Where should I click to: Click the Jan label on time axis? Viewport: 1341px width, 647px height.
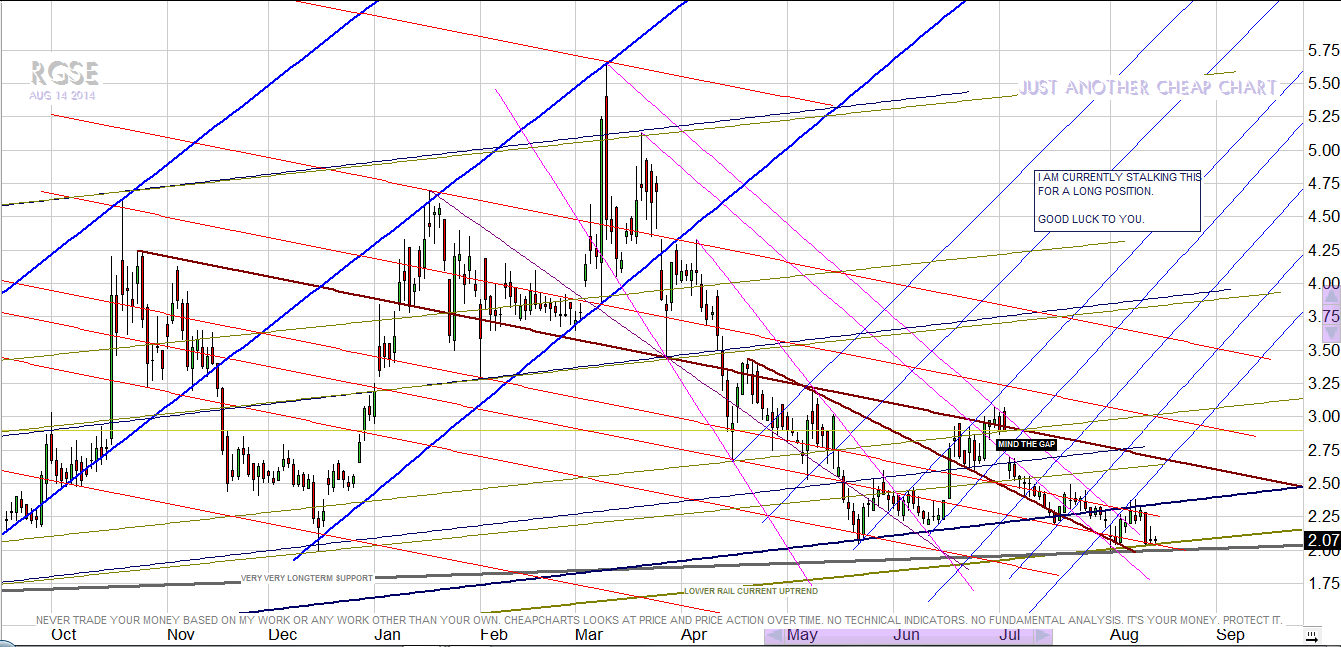coord(387,634)
